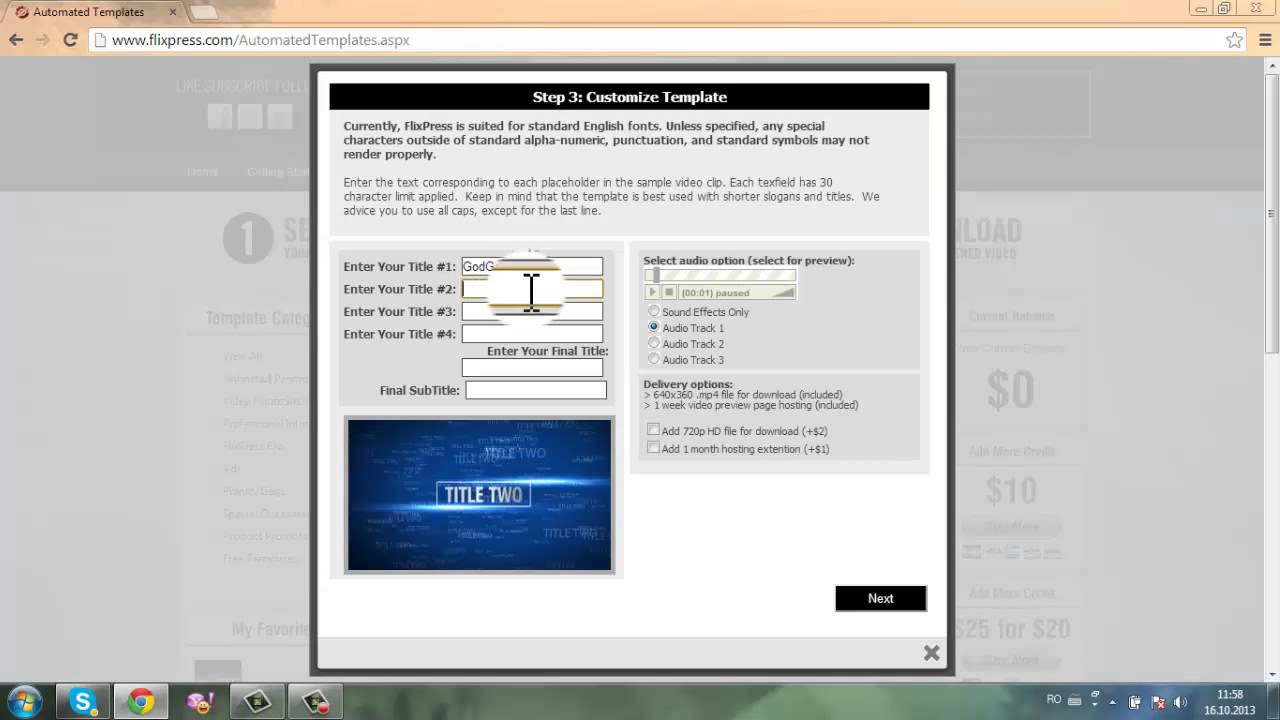Click the "Delivery options:" label
The width and height of the screenshot is (1280, 720).
(x=688, y=384)
